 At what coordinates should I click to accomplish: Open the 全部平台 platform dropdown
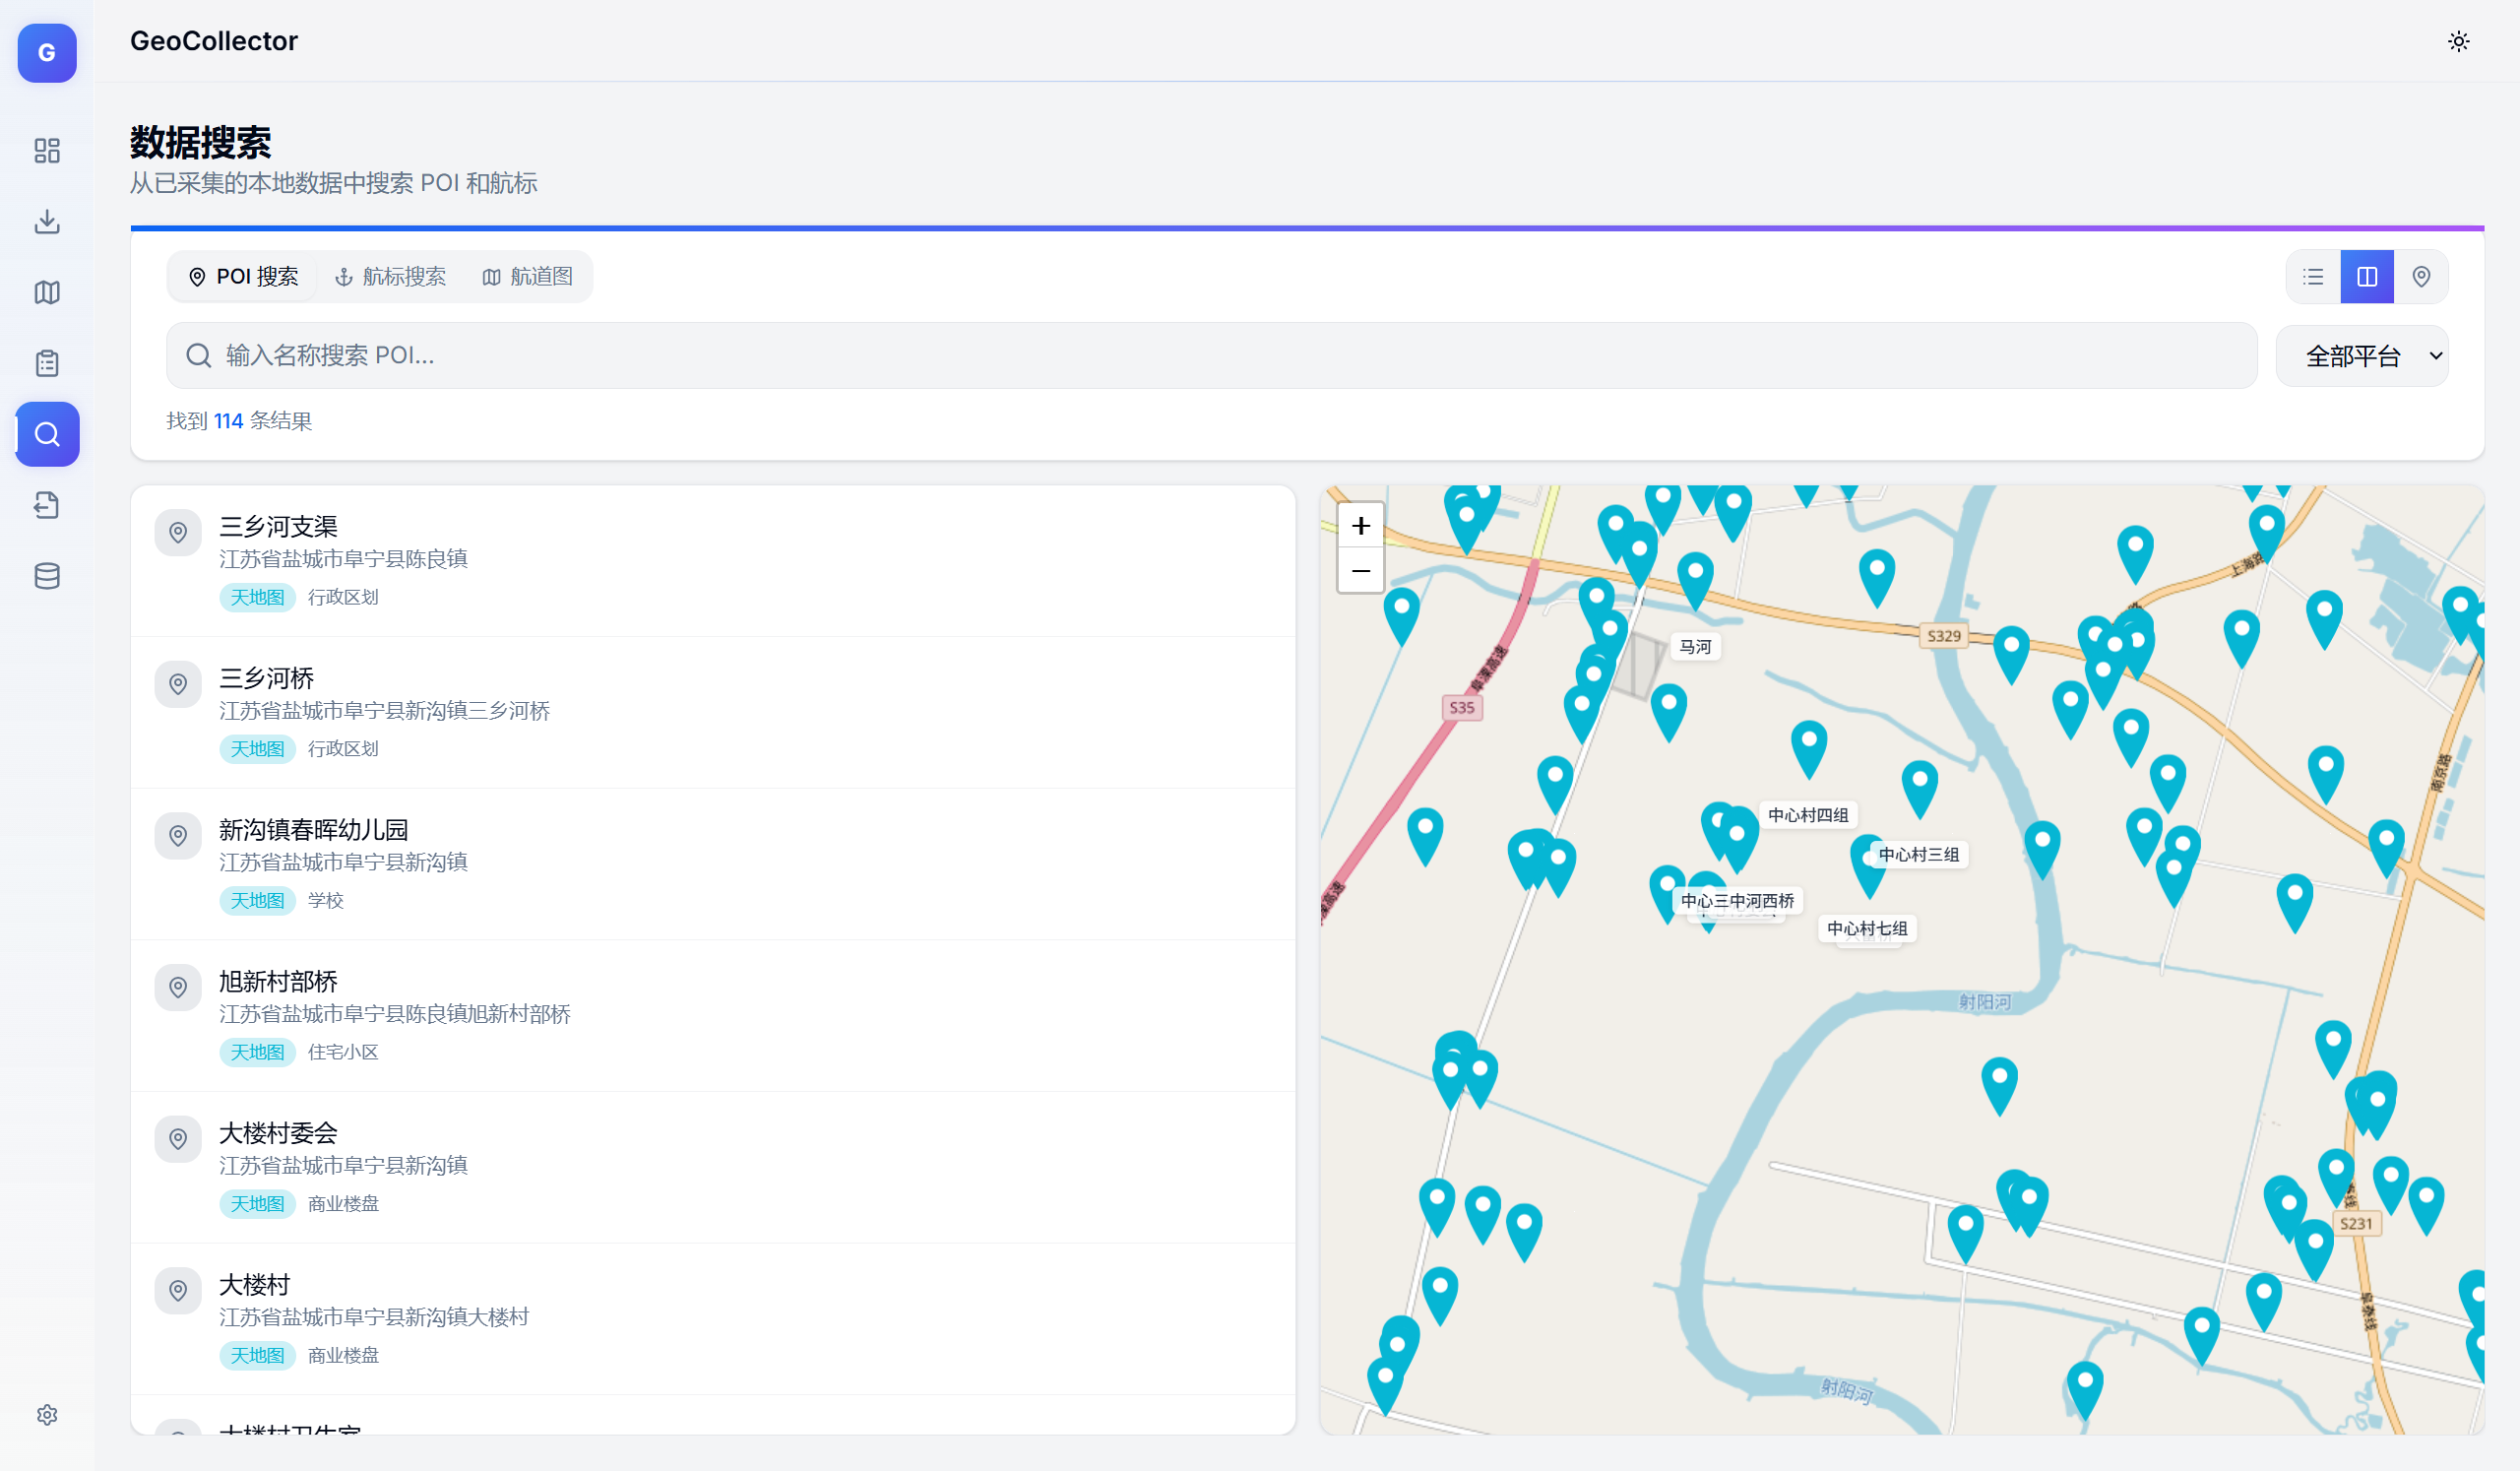click(x=2361, y=356)
